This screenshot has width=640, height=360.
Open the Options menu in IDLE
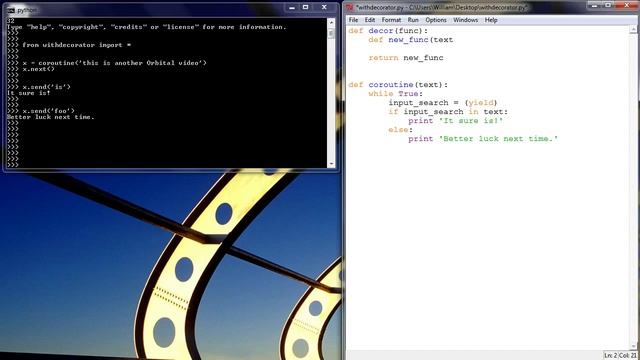(436, 20)
